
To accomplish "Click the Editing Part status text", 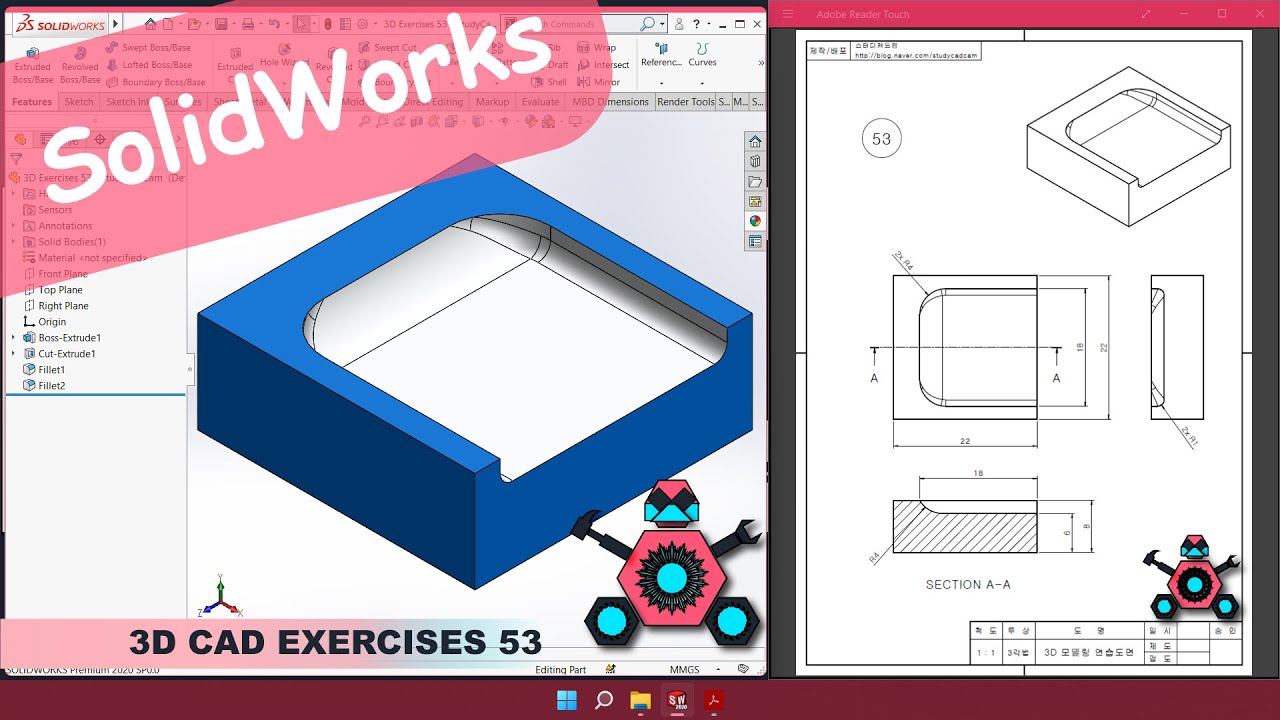I will [x=561, y=670].
